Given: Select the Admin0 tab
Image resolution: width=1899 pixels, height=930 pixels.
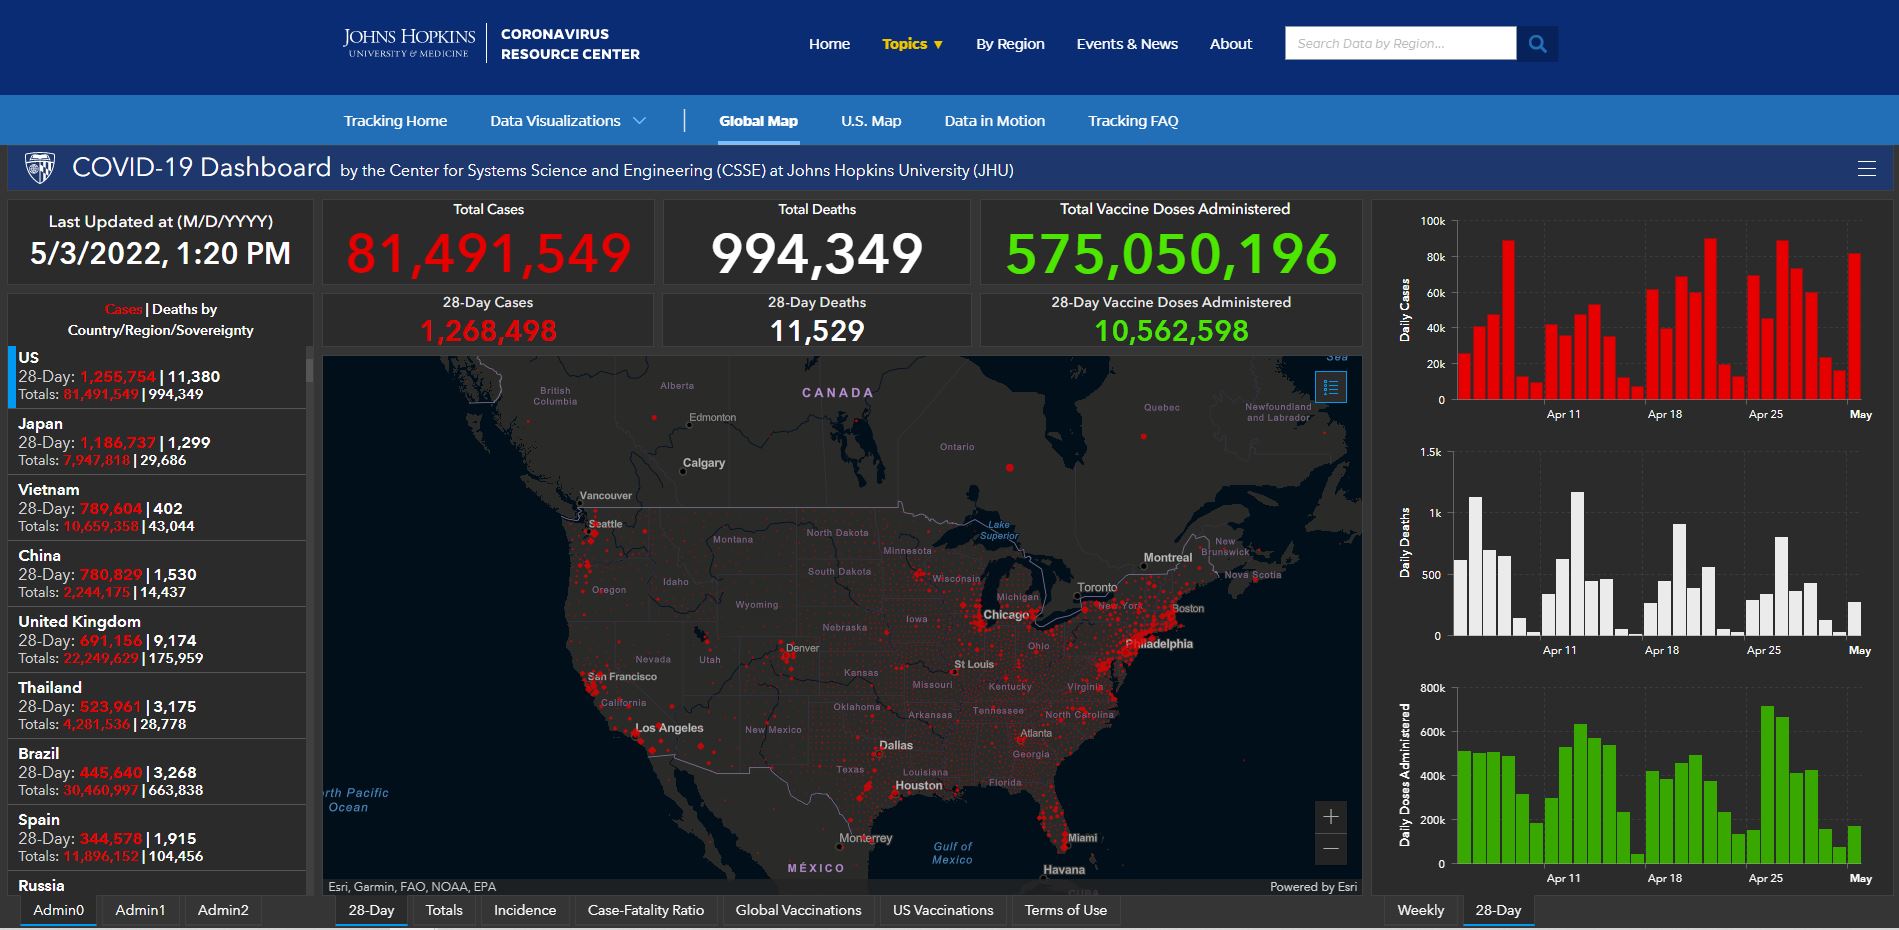Looking at the screenshot, I should pos(59,911).
